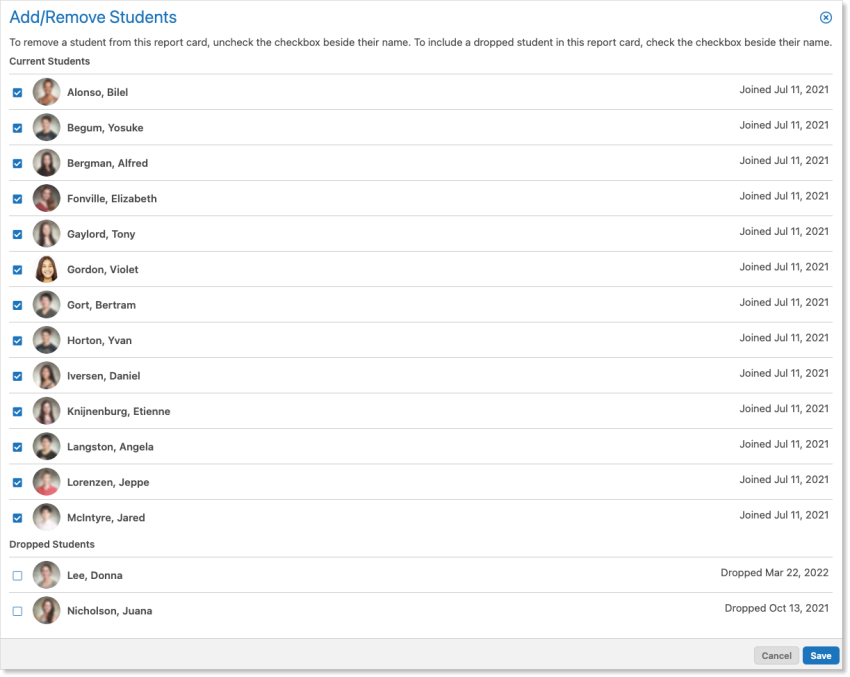The image size is (850, 677).
Task: Click Alonso, Bilel's profile photo
Action: point(46,92)
